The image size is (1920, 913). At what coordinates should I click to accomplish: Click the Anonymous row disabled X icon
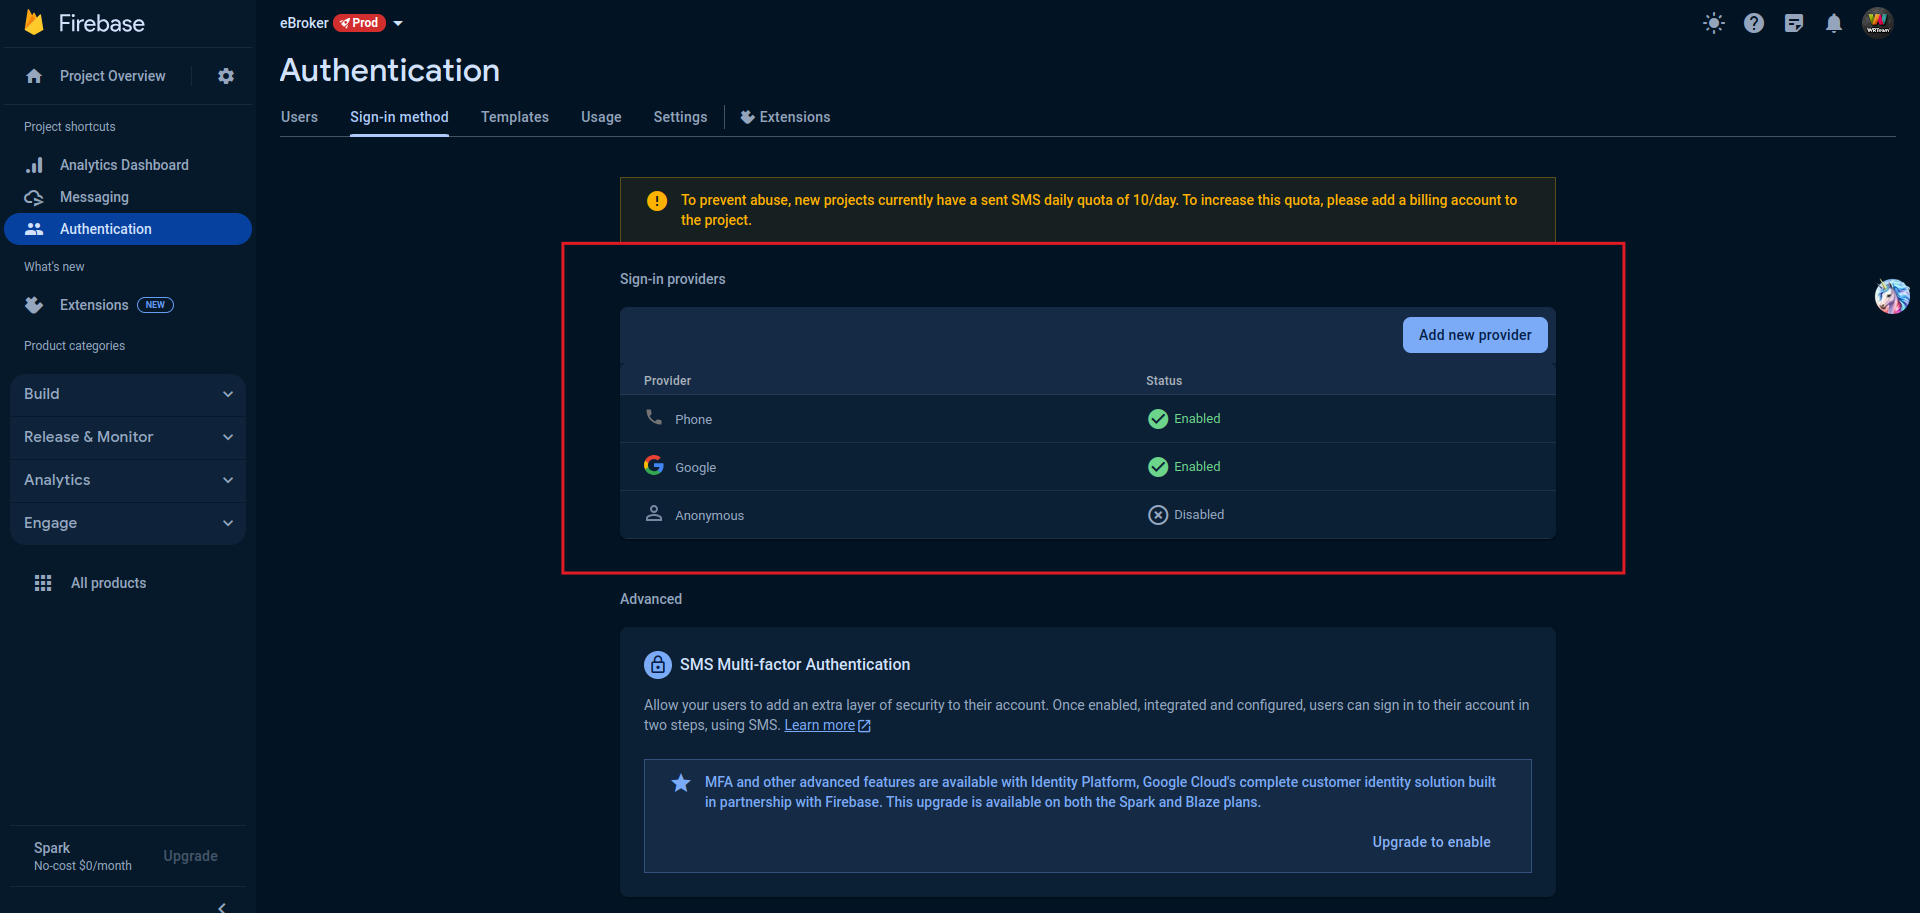pos(1158,515)
